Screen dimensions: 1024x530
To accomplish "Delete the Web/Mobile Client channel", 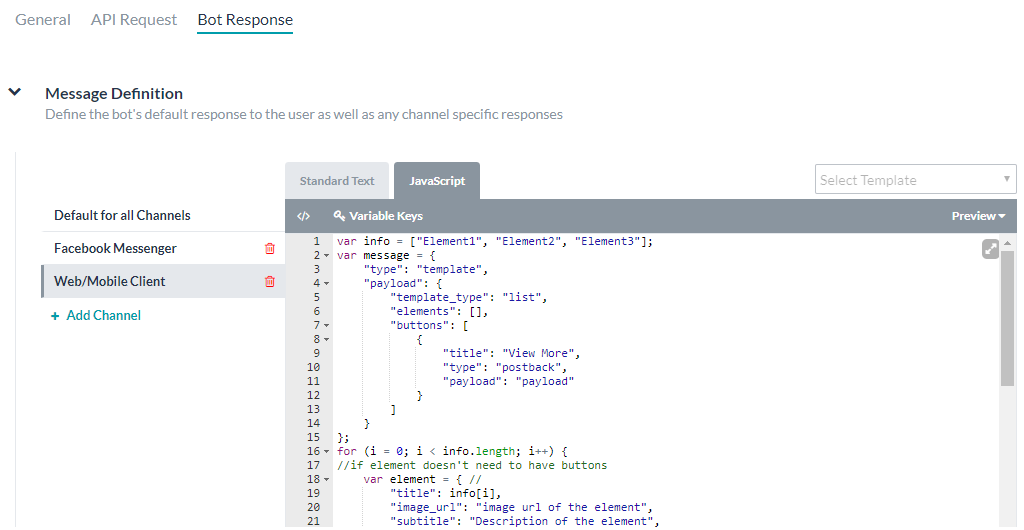I will 269,282.
